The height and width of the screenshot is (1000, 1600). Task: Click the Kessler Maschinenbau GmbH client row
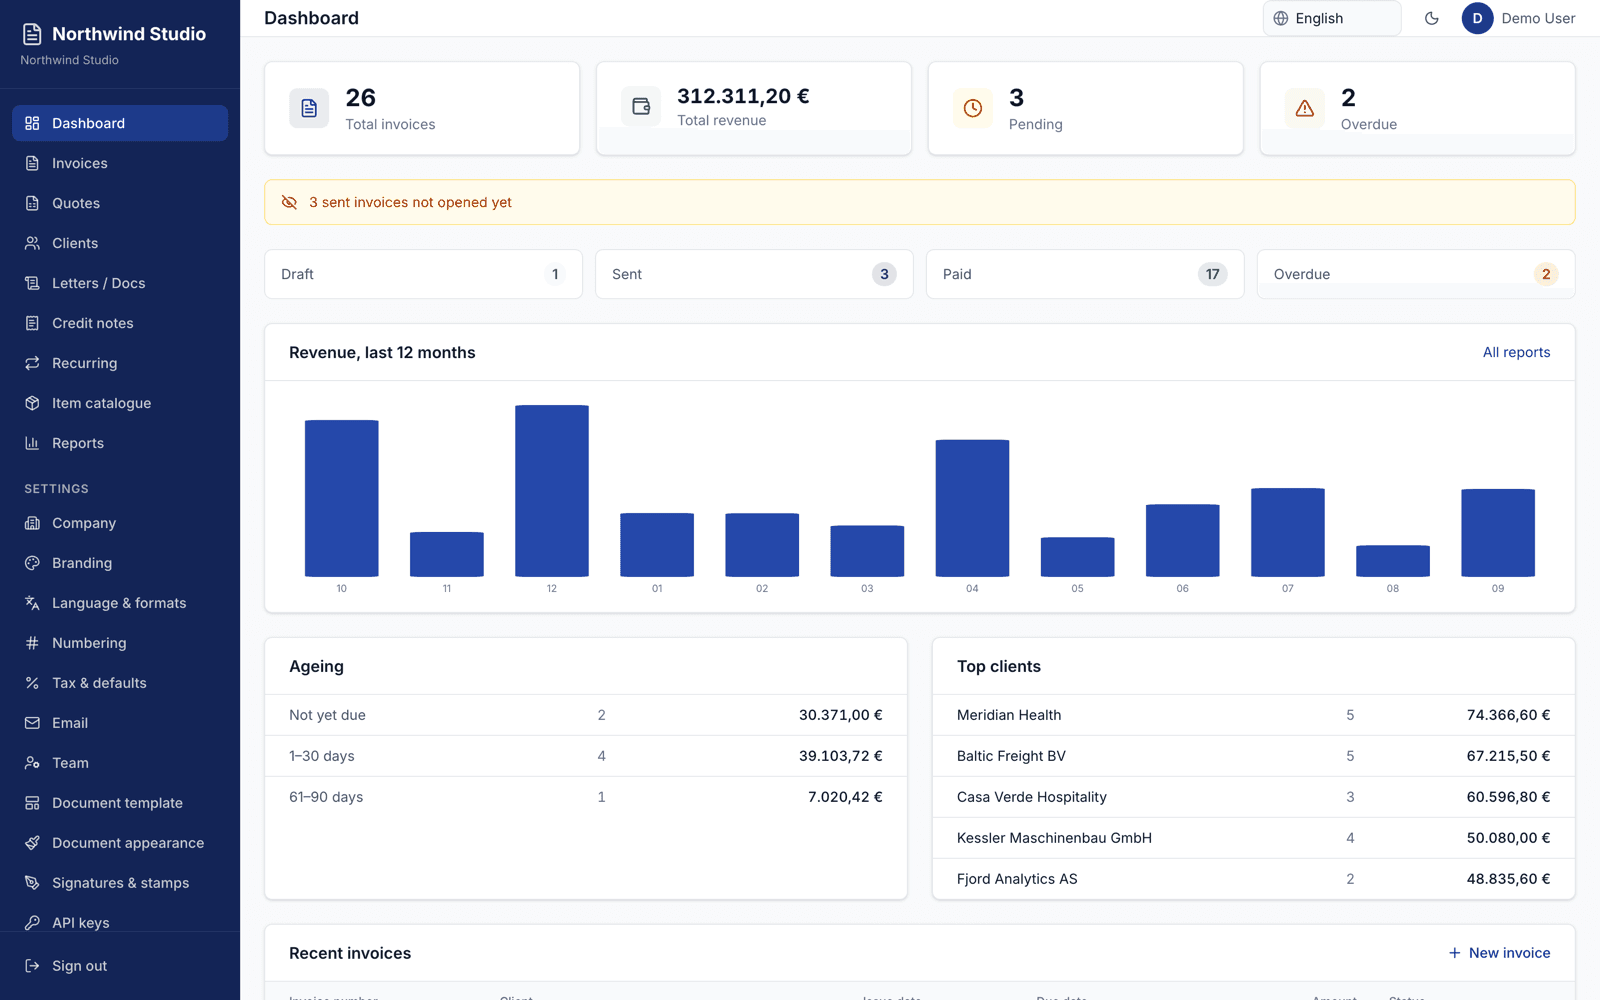(1254, 838)
